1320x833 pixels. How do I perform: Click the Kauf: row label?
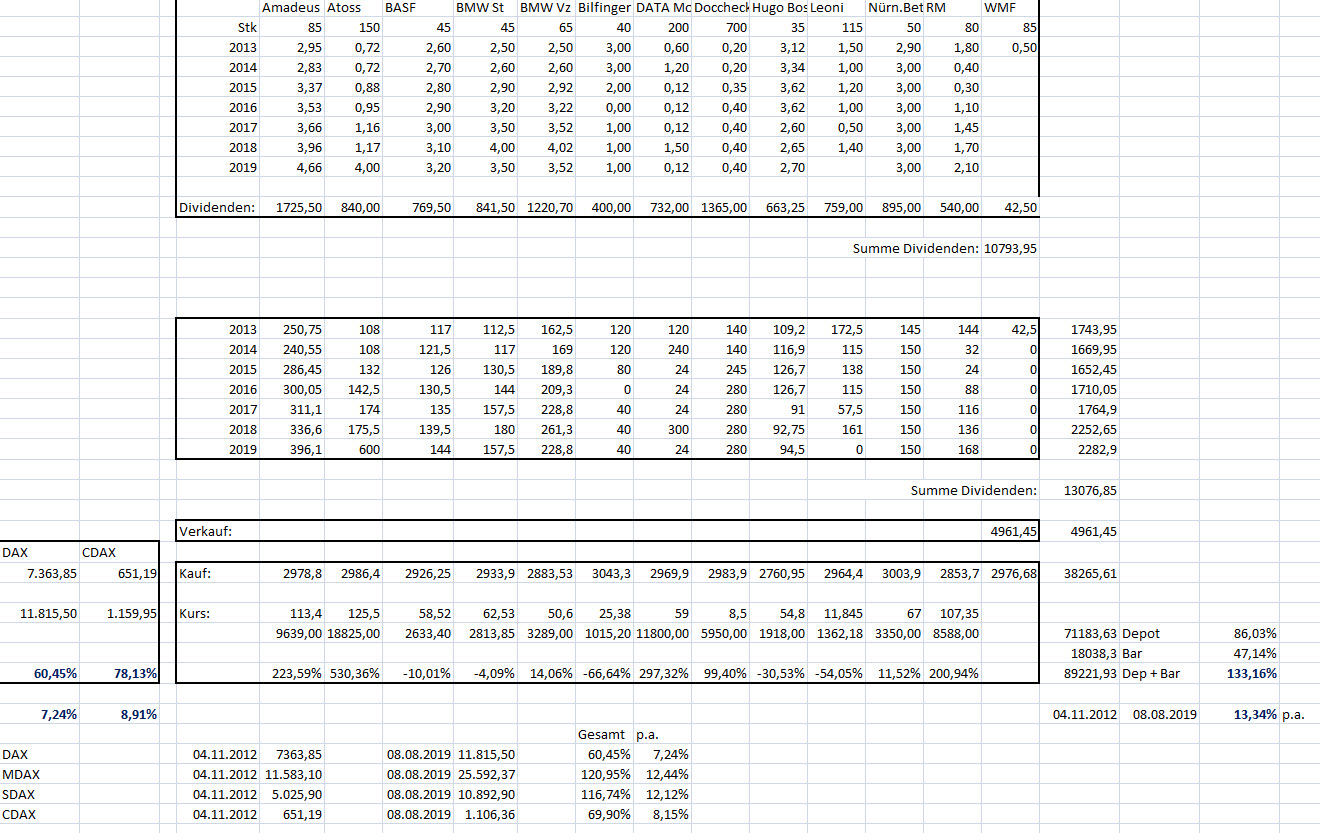point(196,574)
